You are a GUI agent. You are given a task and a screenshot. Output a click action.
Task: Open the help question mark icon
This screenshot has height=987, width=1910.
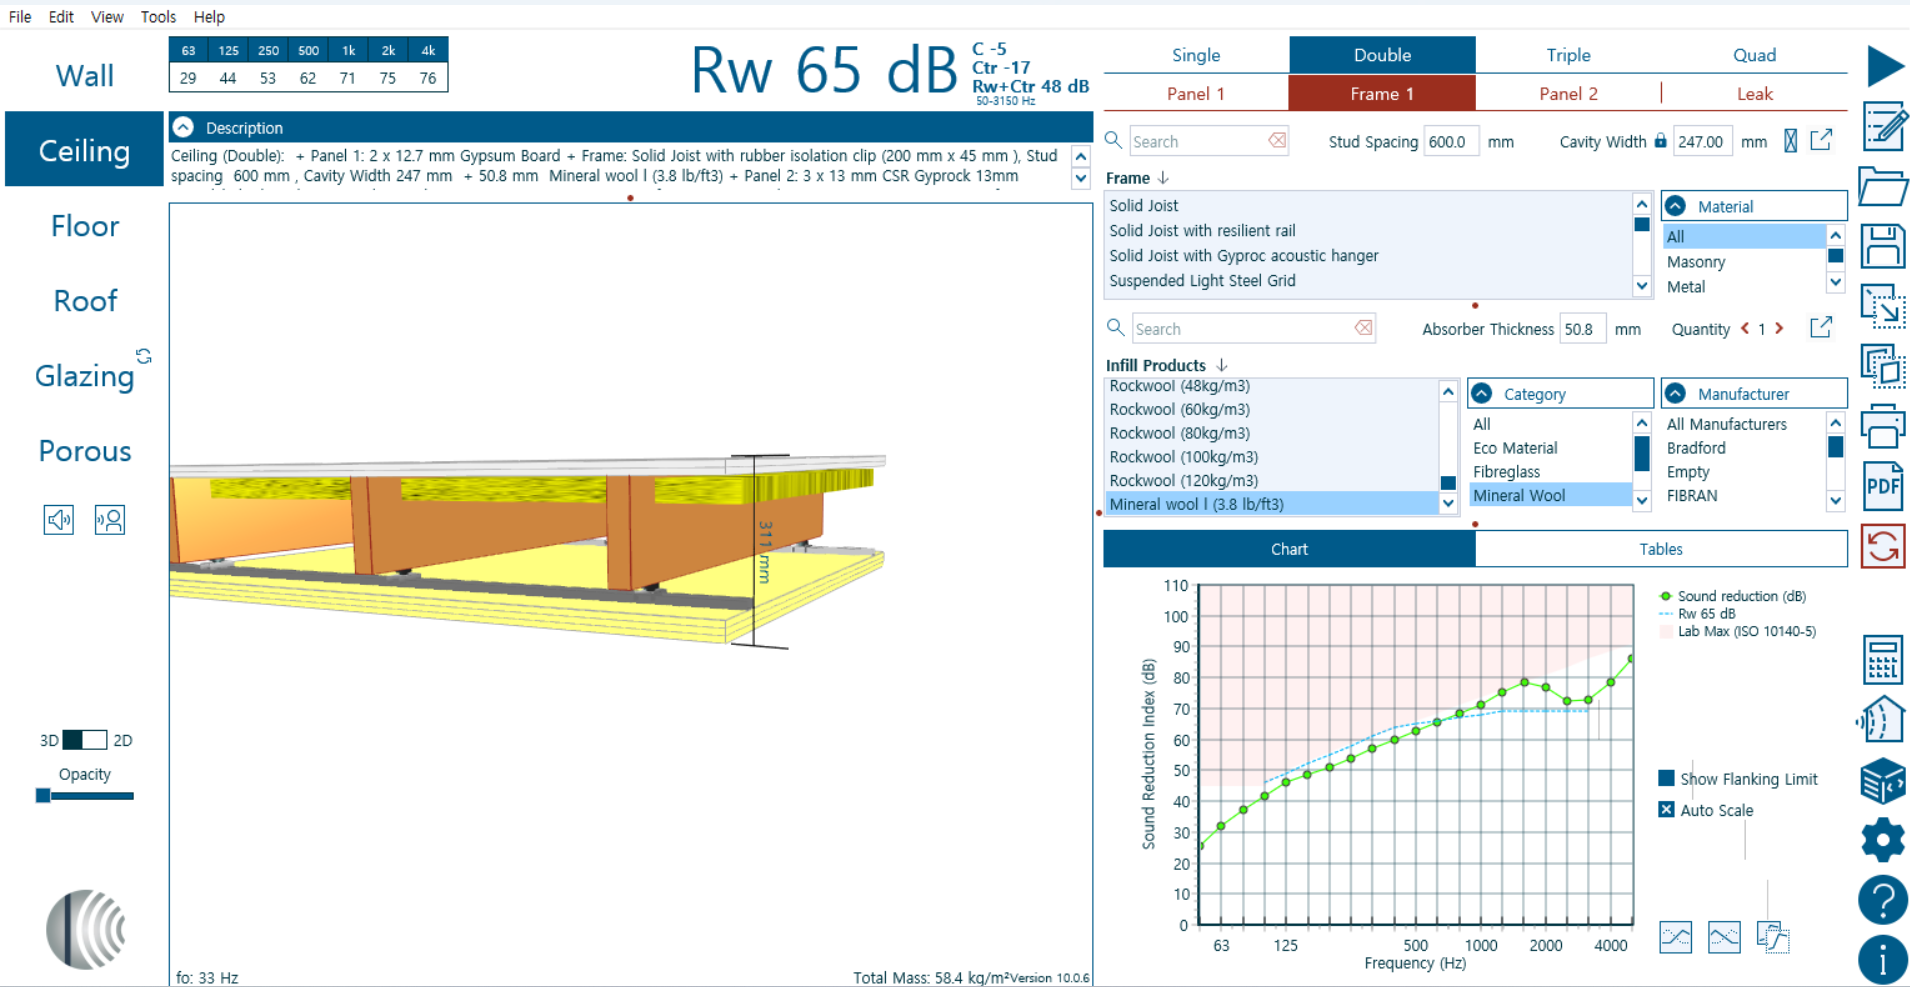tap(1882, 899)
